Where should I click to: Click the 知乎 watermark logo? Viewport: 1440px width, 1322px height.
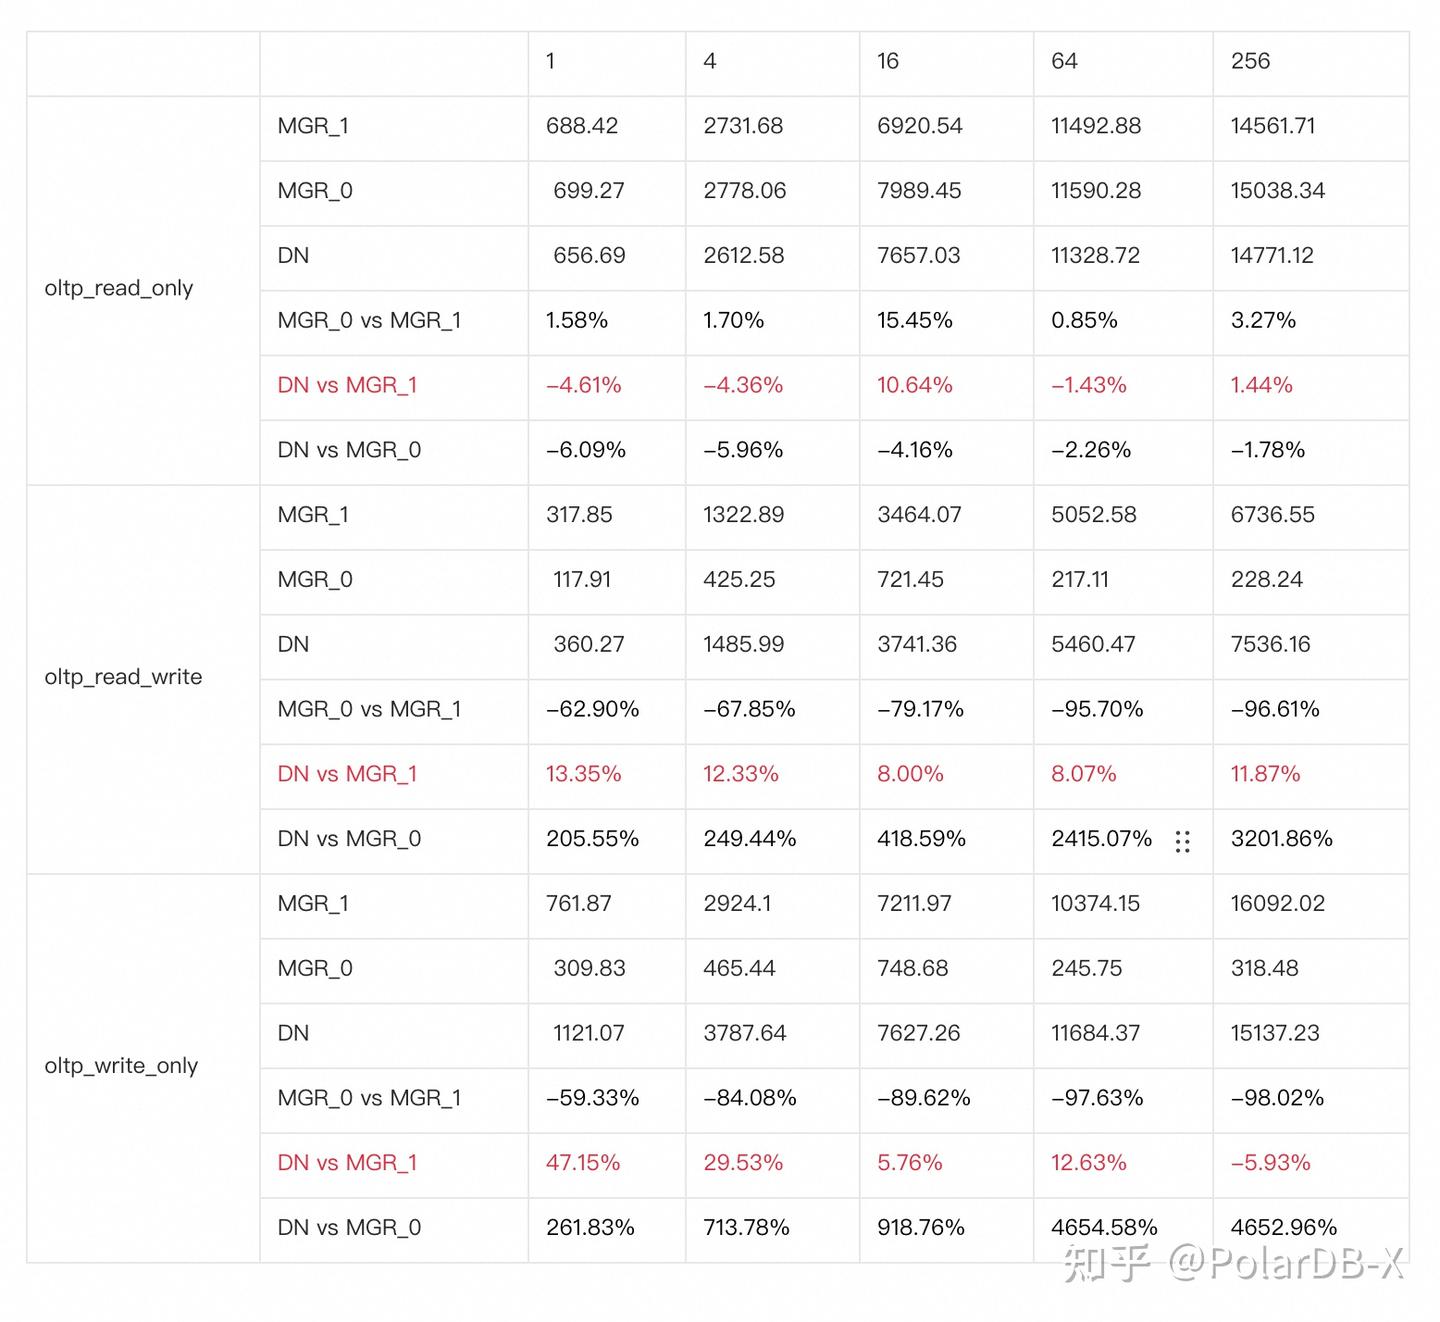(x=1106, y=1264)
